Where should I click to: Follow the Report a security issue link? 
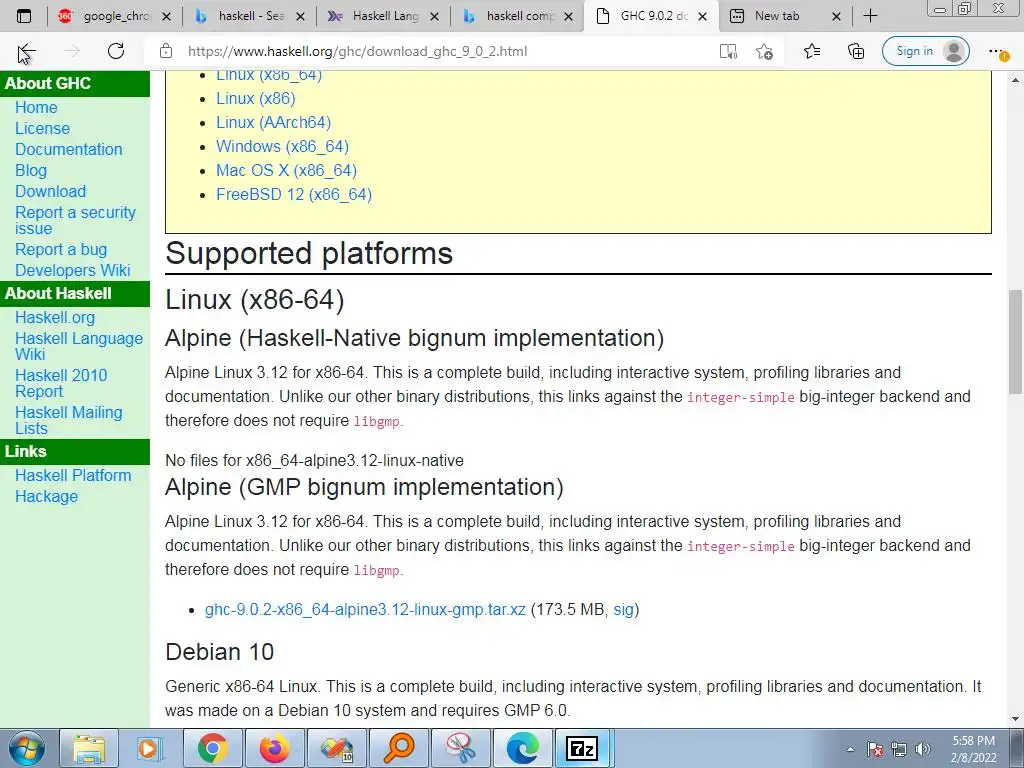75,220
